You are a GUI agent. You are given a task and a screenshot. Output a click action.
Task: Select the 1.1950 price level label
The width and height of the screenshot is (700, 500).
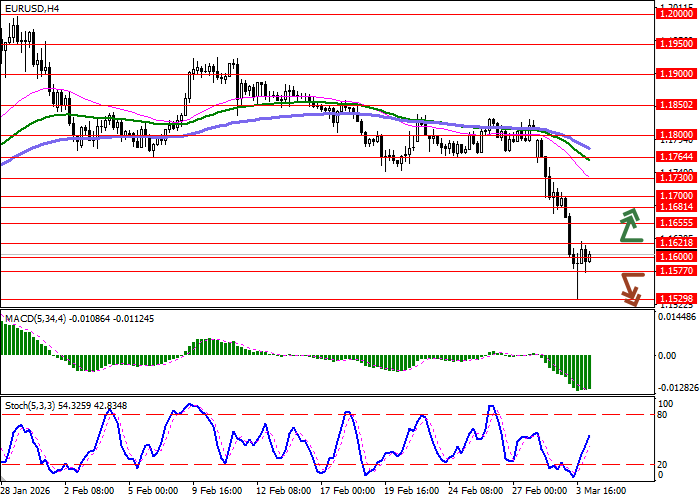click(x=676, y=44)
